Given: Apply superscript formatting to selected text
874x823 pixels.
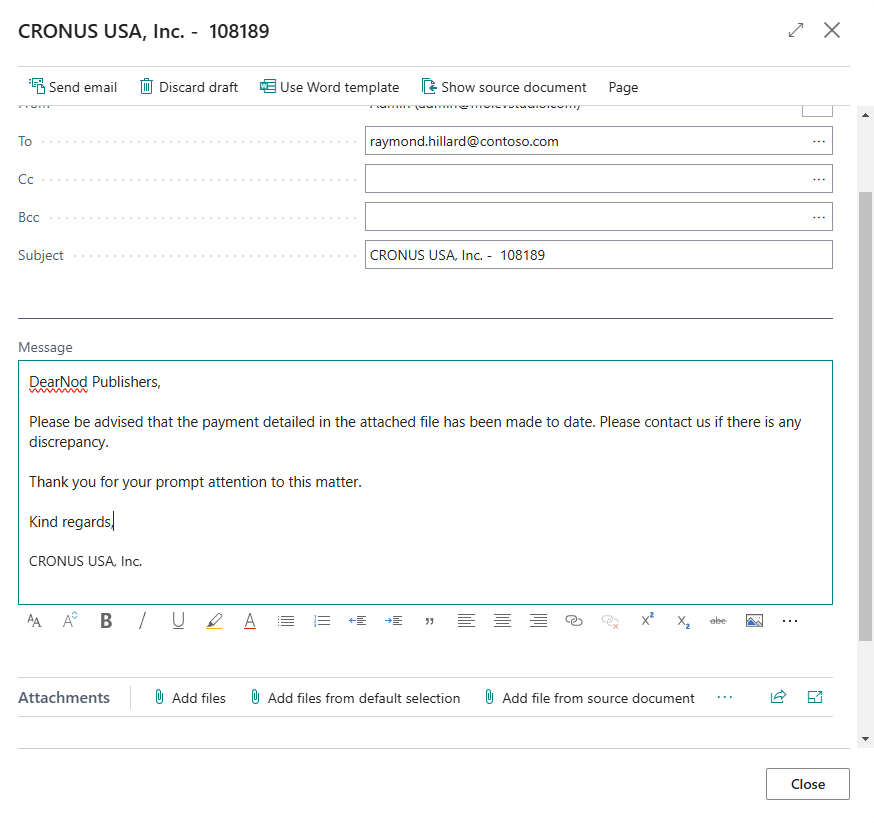Looking at the screenshot, I should click(646, 620).
